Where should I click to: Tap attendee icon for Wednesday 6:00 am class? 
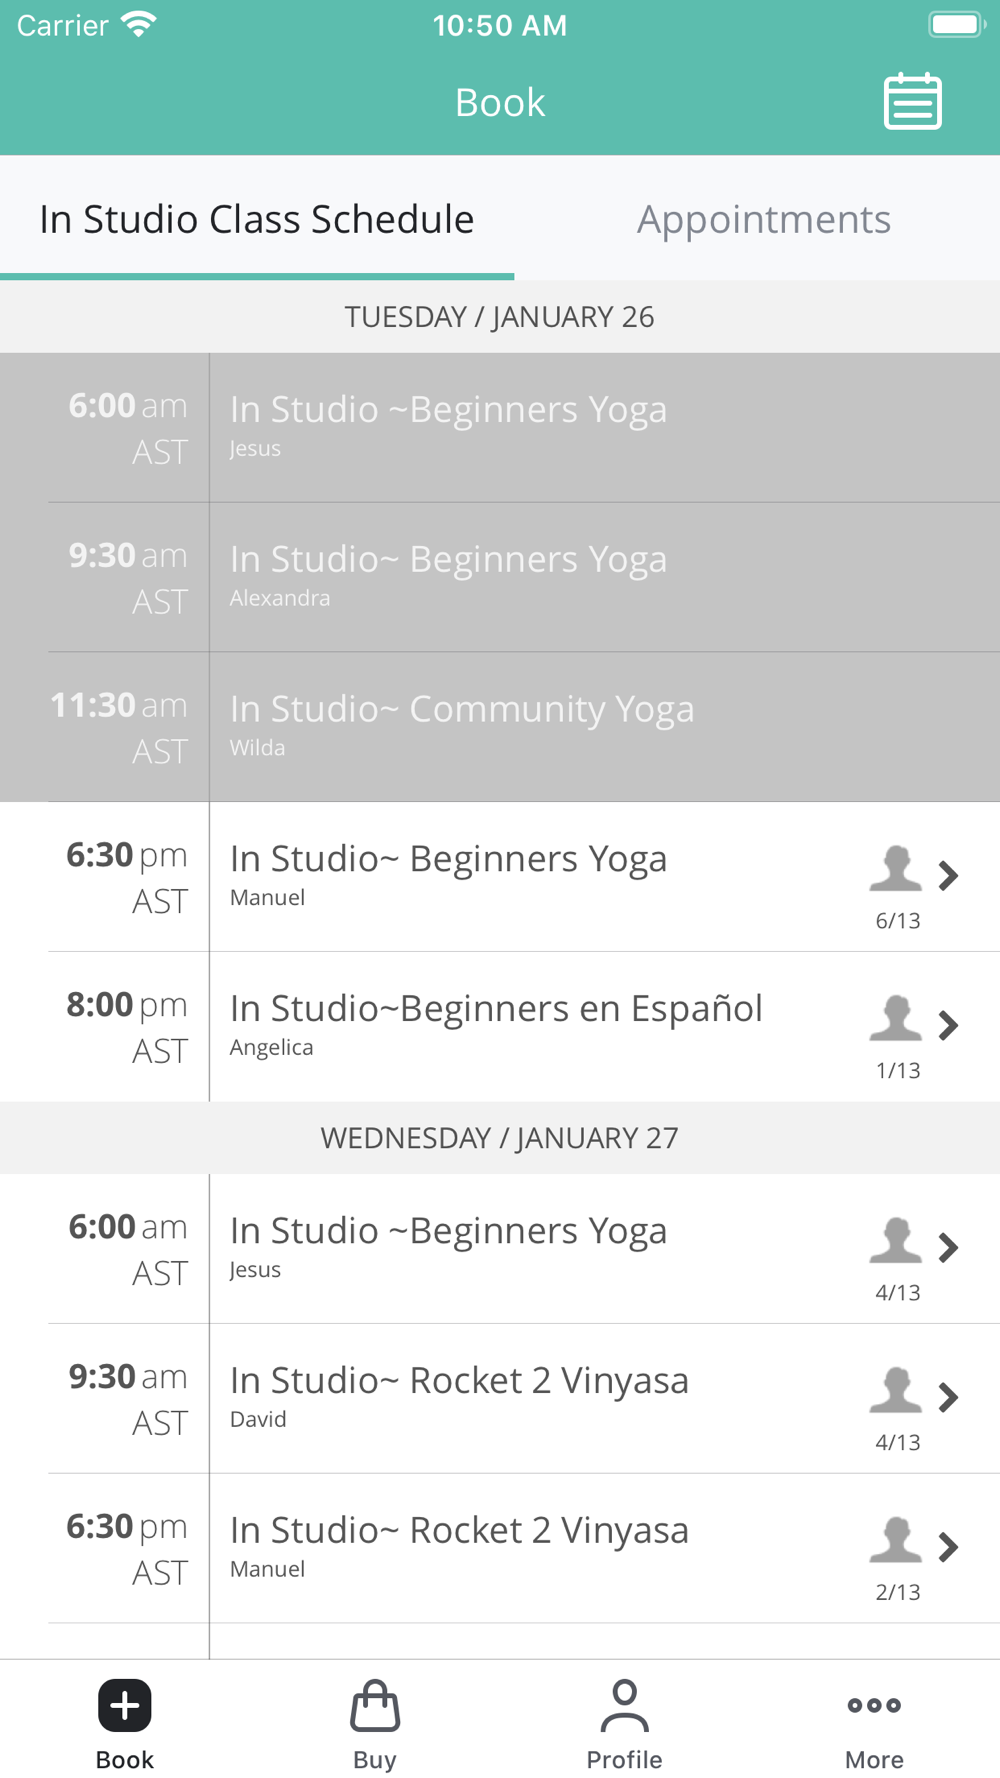click(x=895, y=1240)
